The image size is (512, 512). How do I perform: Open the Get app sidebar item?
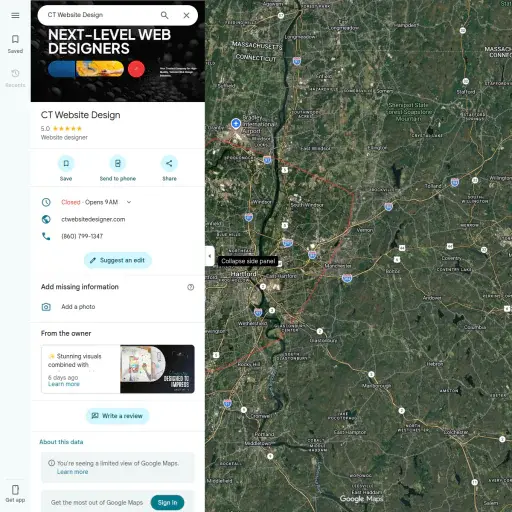click(x=15, y=494)
